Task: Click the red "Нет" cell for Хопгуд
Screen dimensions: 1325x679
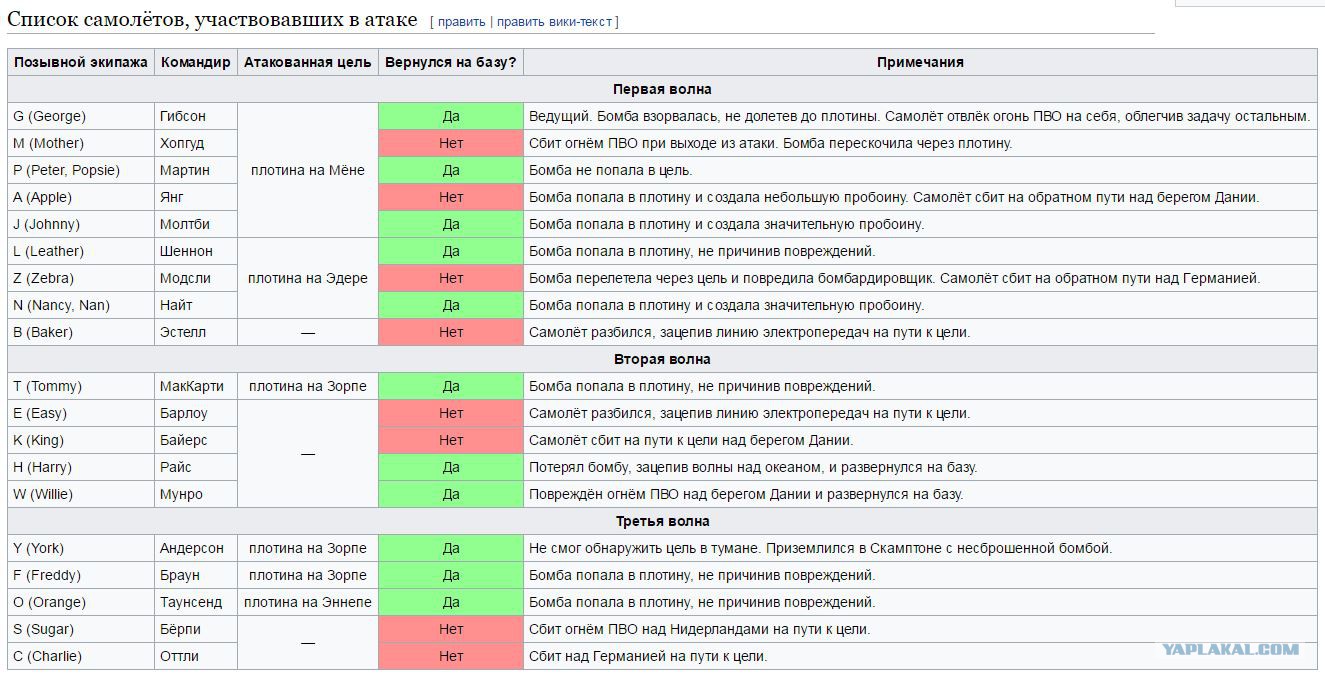Action: (x=451, y=143)
